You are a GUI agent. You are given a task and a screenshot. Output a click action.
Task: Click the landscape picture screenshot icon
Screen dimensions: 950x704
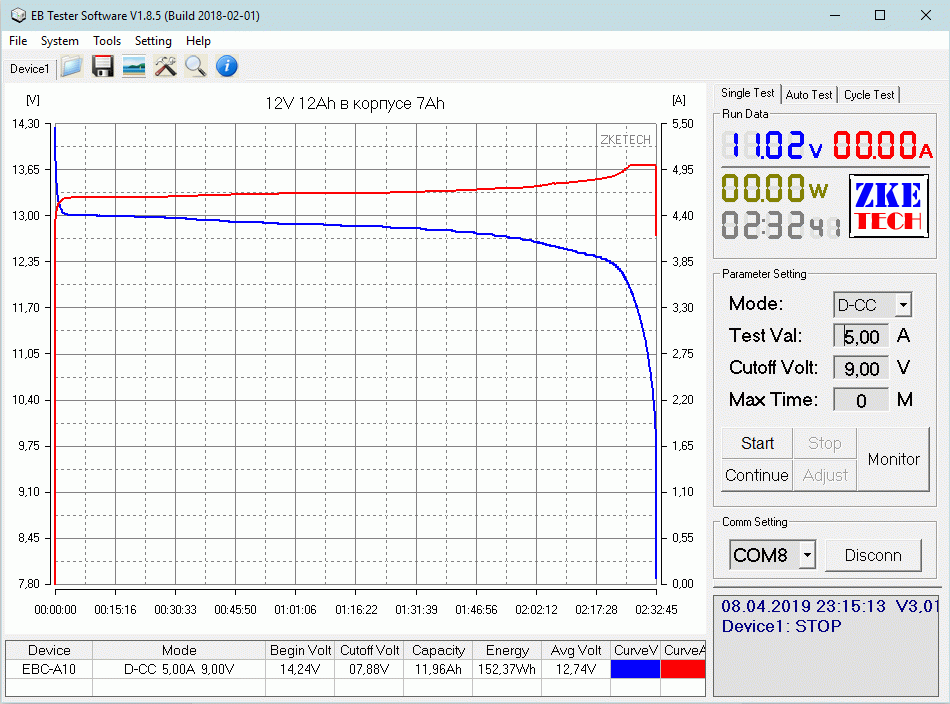pyautogui.click(x=133, y=67)
